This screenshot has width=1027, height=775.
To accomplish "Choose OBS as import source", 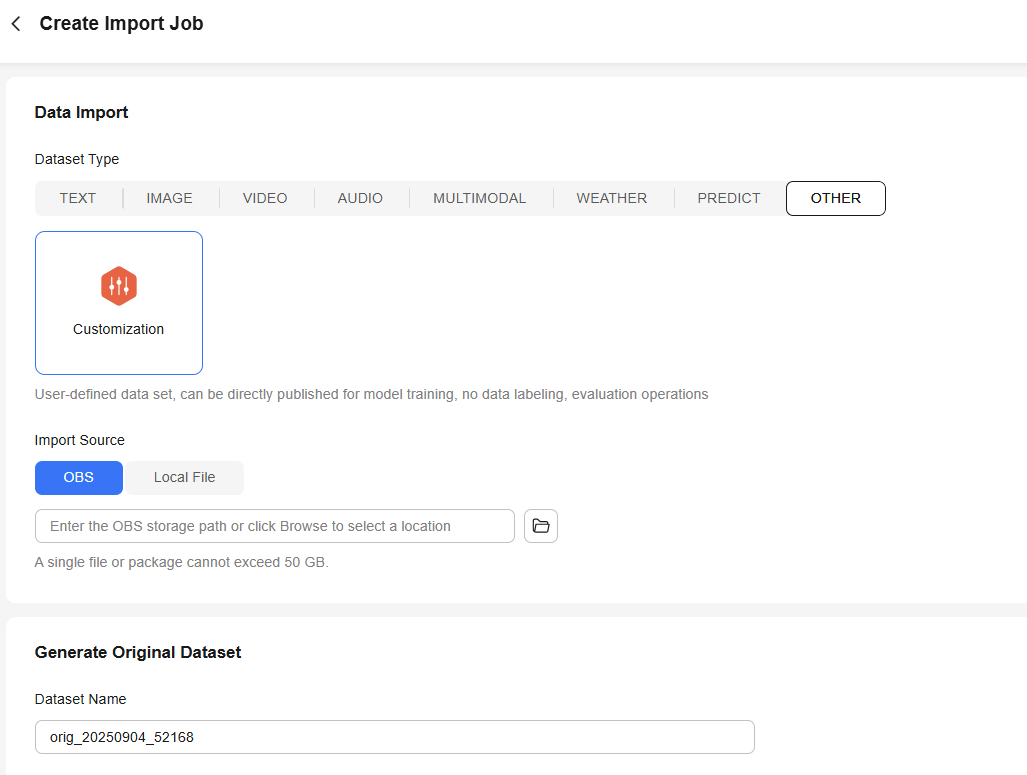I will (79, 478).
